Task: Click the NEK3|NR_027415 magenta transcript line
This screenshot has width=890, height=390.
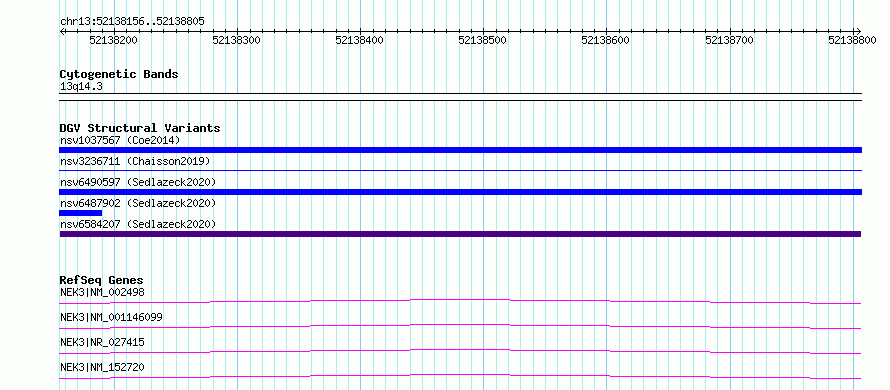Action: coord(460,351)
